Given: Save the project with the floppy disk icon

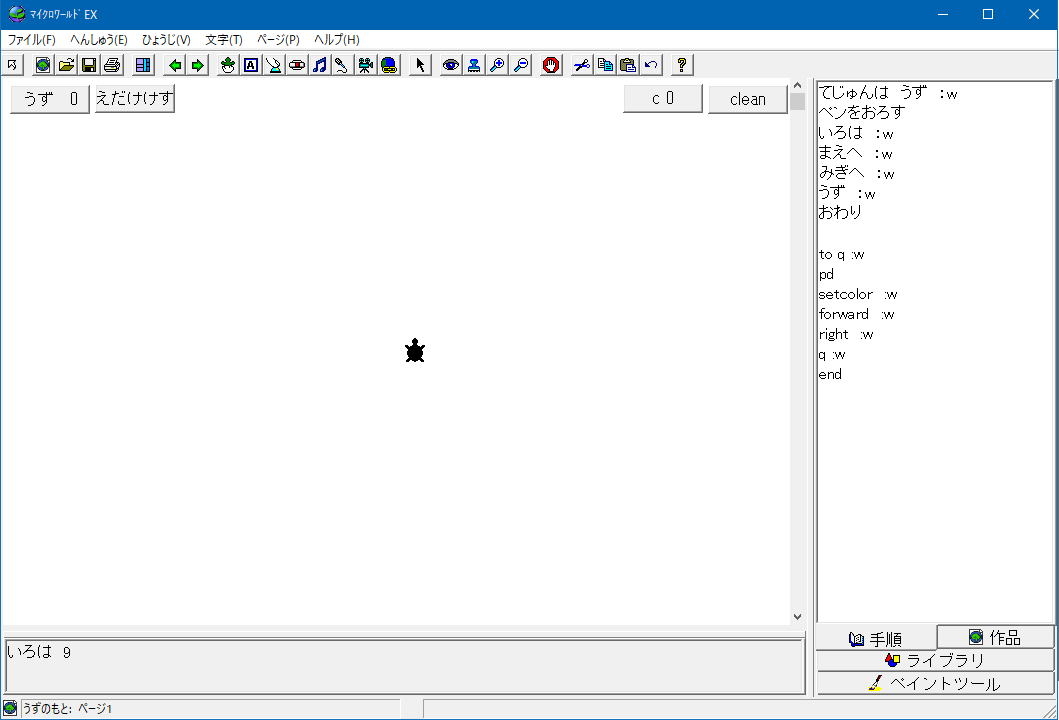Looking at the screenshot, I should pos(89,65).
